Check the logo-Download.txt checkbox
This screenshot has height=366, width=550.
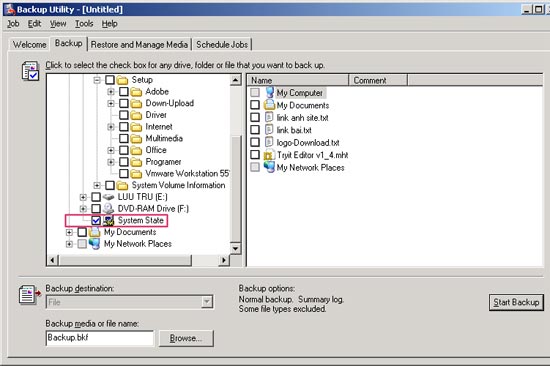coord(255,142)
